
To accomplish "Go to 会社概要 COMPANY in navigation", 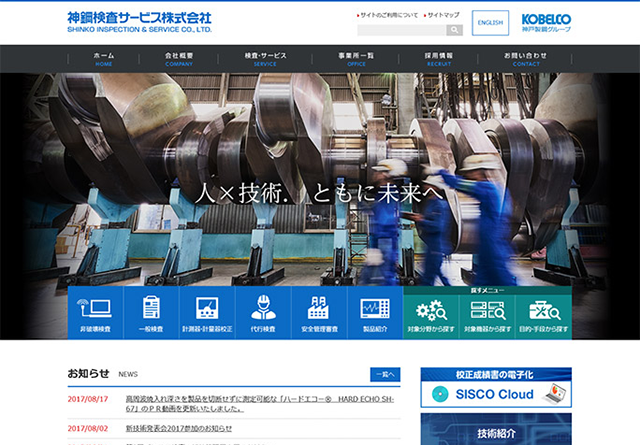I will [x=179, y=58].
